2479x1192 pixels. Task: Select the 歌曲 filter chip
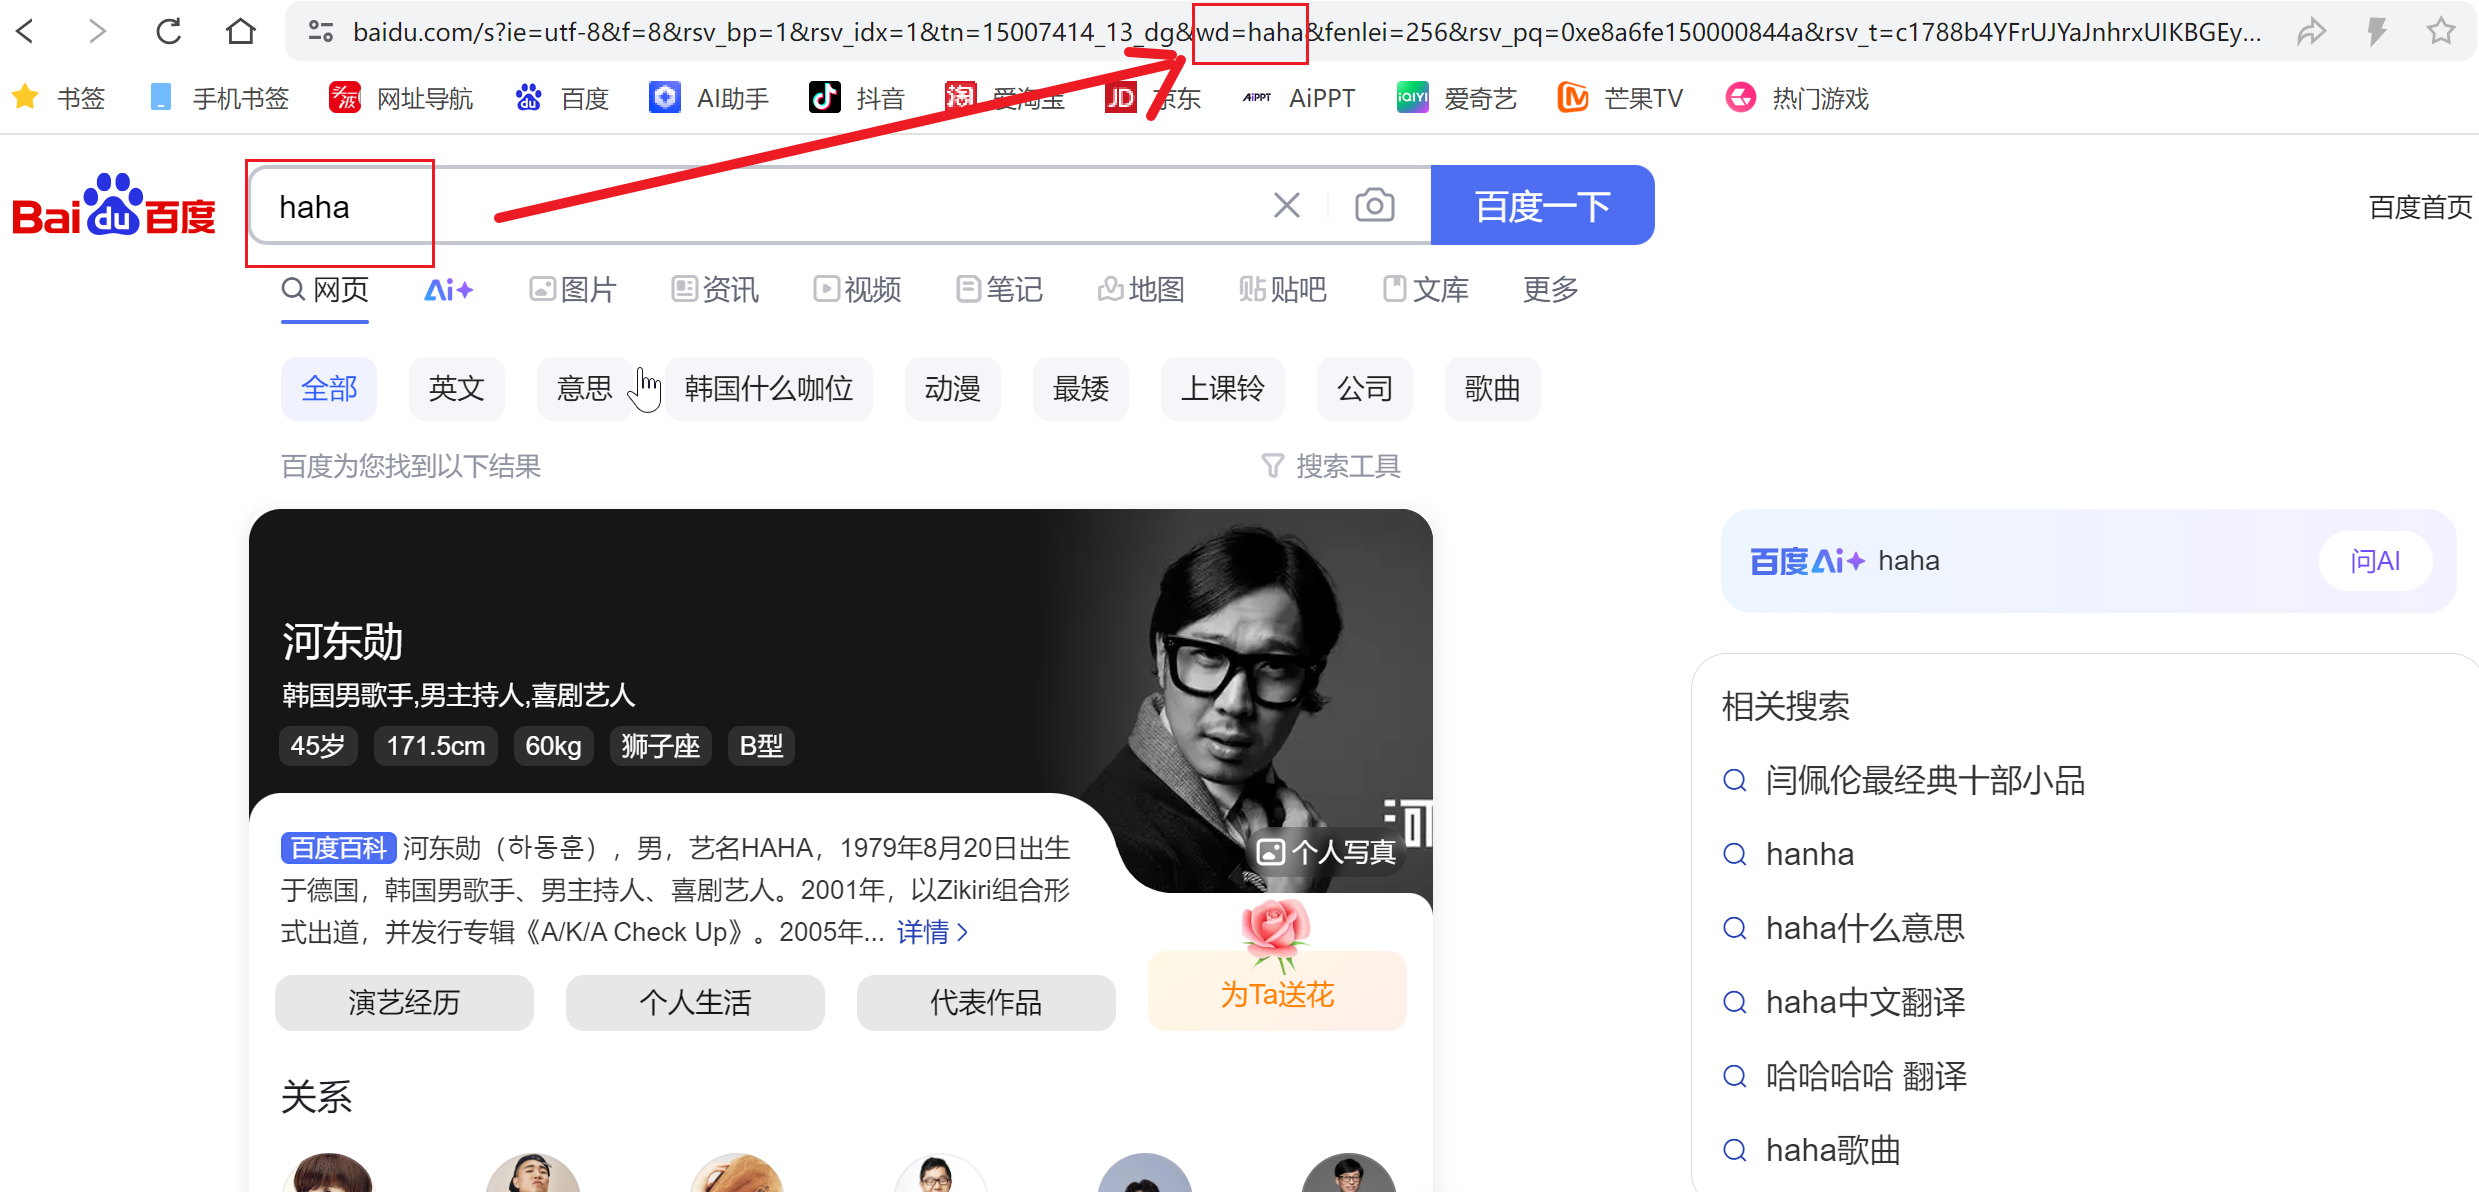[x=1493, y=388]
